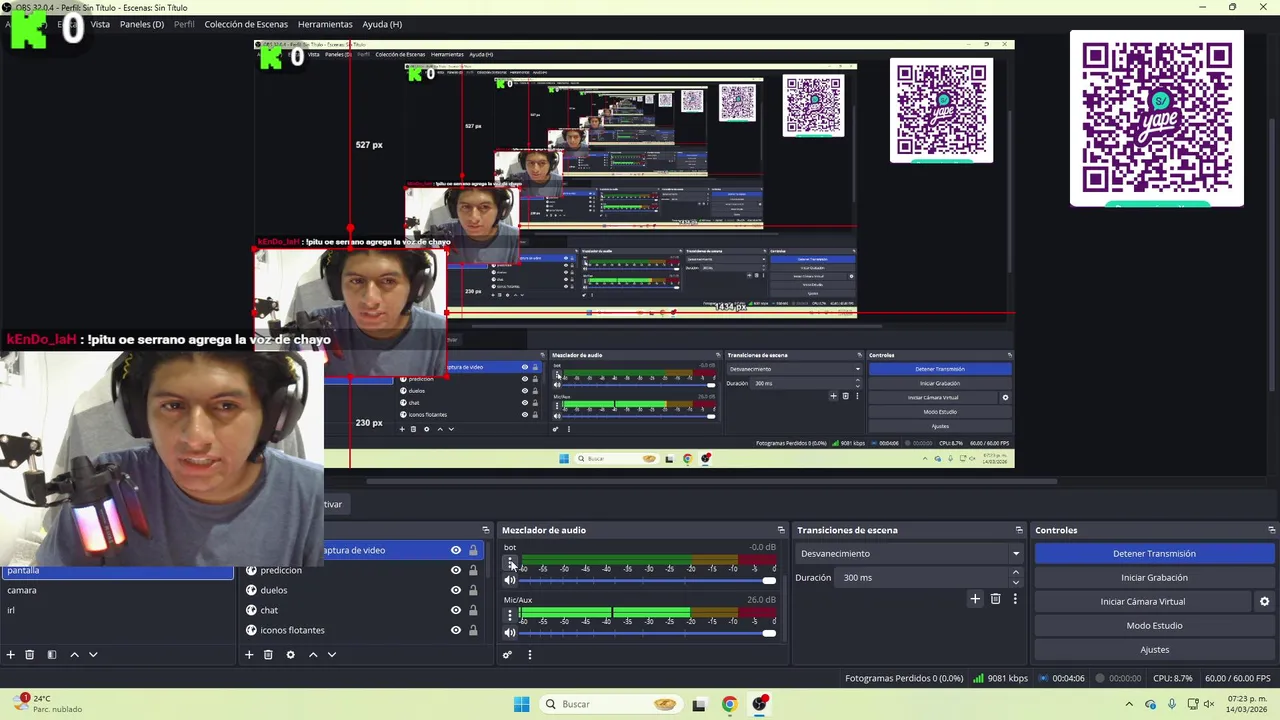Click Mic/Aux volume slider

pos(646,632)
